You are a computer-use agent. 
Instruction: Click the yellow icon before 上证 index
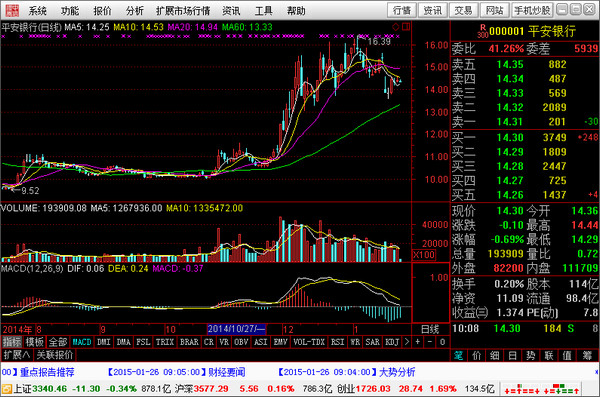click(7, 389)
